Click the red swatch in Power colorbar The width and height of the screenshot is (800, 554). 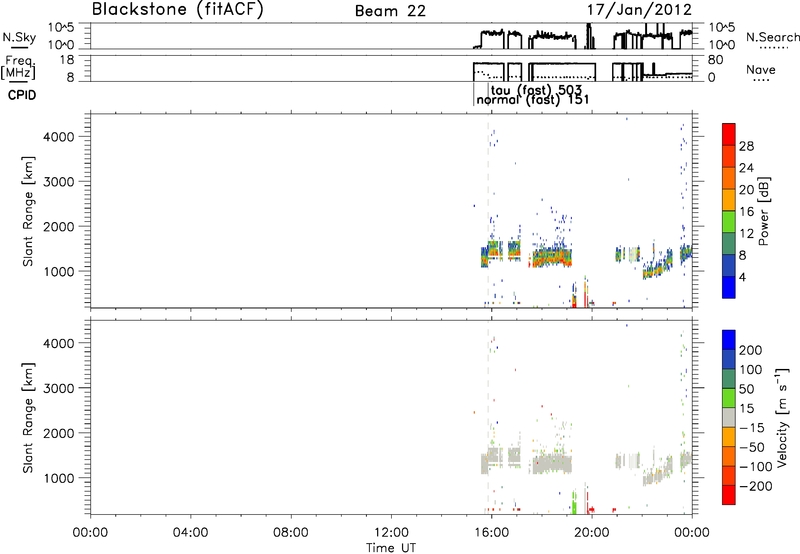[x=729, y=135]
